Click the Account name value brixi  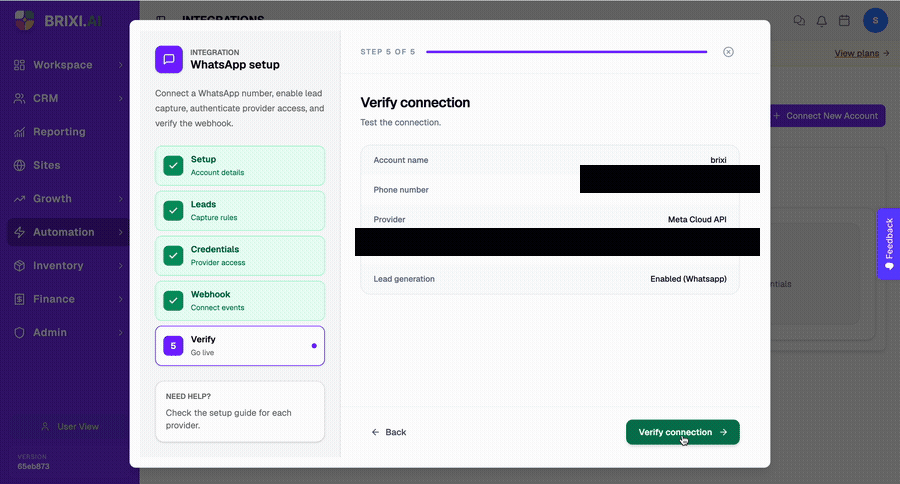[x=719, y=160]
